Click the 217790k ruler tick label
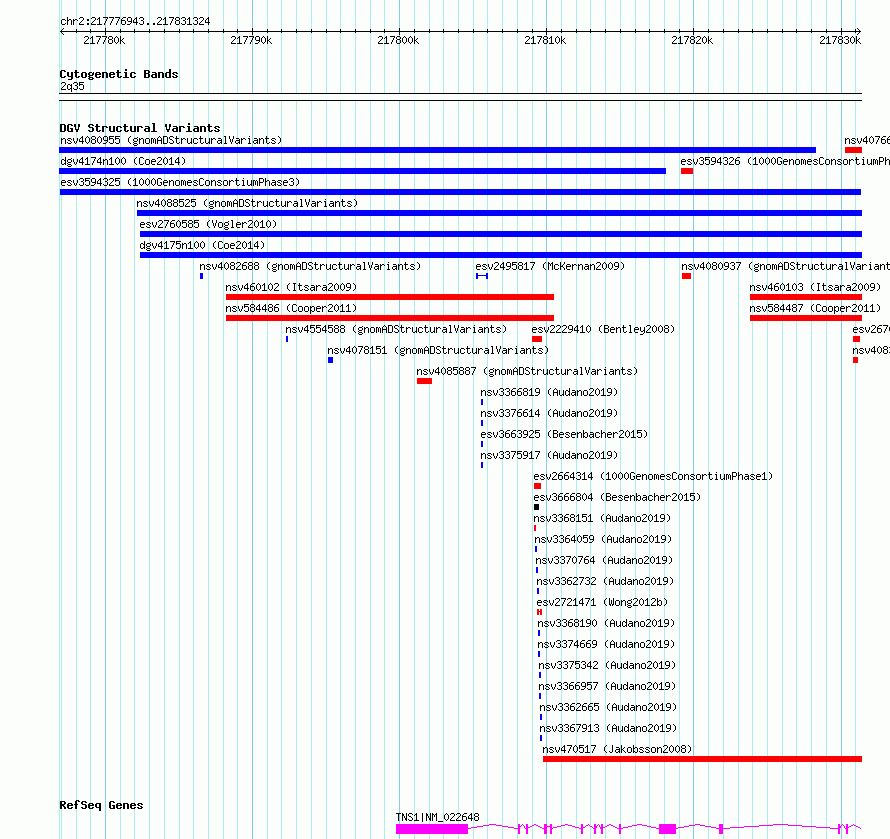 [x=251, y=40]
